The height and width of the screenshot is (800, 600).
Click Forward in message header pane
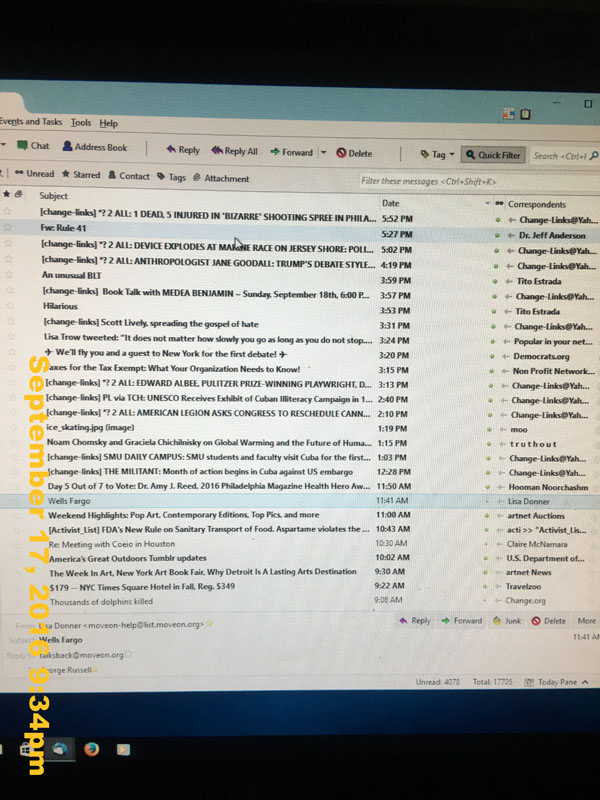pyautogui.click(x=462, y=620)
